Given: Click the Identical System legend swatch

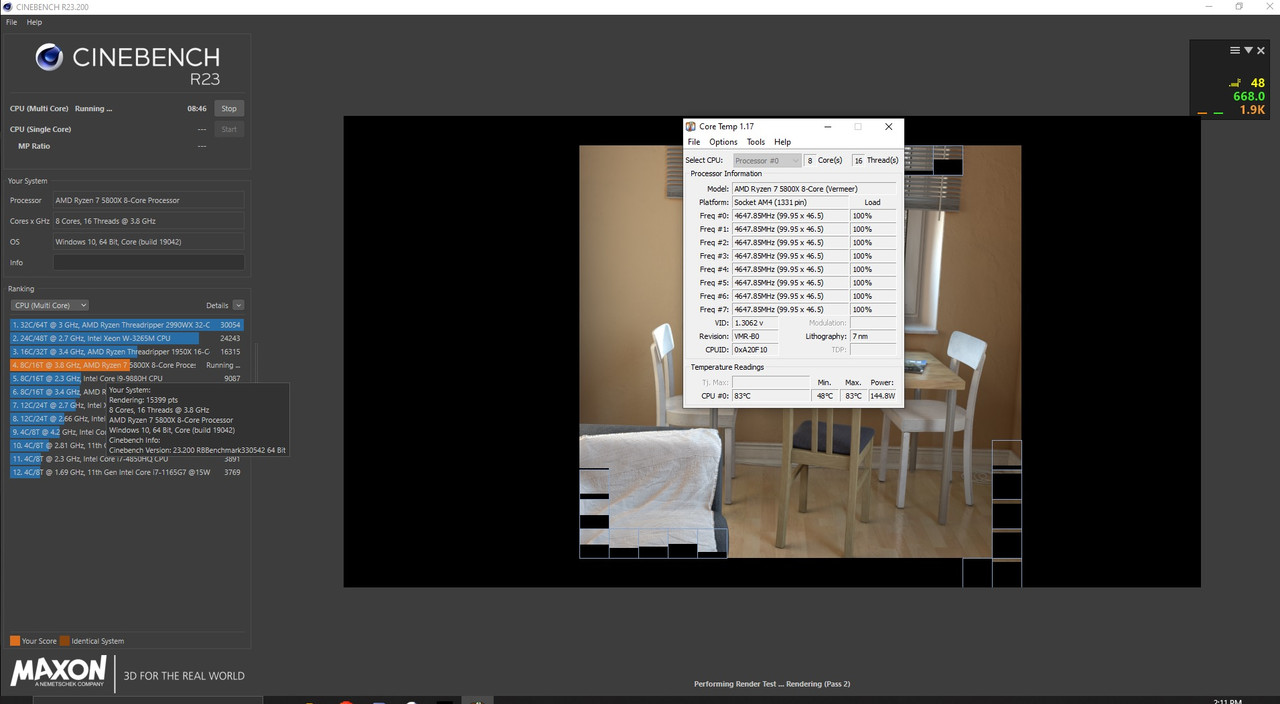Looking at the screenshot, I should pyautogui.click(x=65, y=641).
